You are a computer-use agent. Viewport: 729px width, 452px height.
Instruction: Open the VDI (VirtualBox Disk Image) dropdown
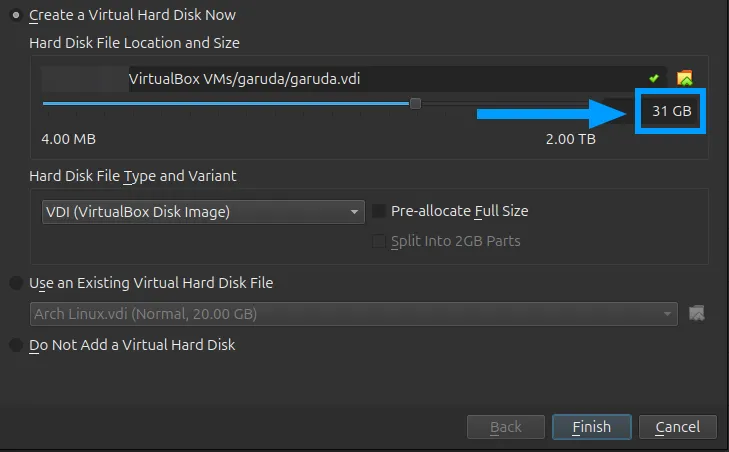click(203, 212)
